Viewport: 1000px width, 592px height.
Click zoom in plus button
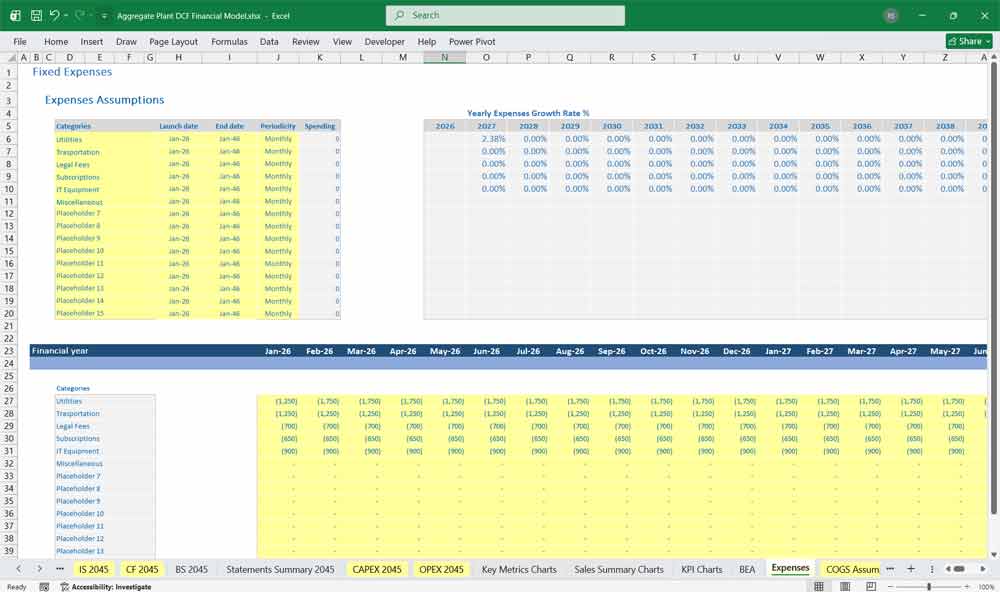(x=967, y=586)
